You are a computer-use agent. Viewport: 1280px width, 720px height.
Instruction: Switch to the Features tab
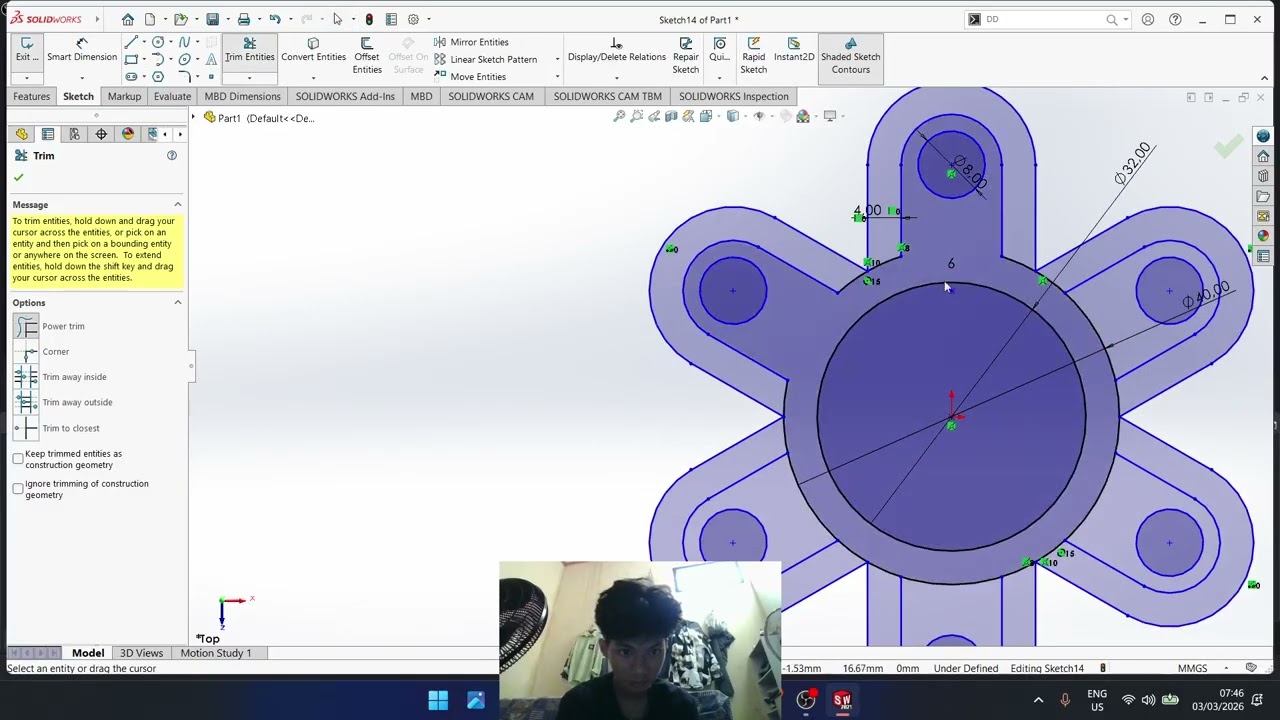pyautogui.click(x=31, y=96)
